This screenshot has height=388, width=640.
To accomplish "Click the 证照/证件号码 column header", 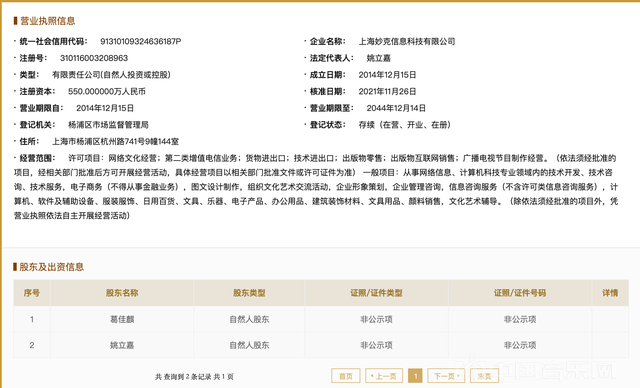I will (x=520, y=293).
